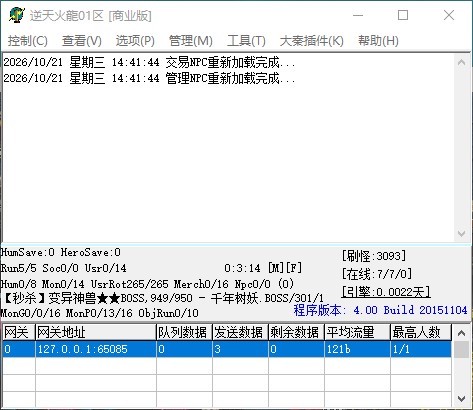Viewport: 473px width, 410px height.
Task: Click the 程序版本 4.00 Build text
Action: 380,310
